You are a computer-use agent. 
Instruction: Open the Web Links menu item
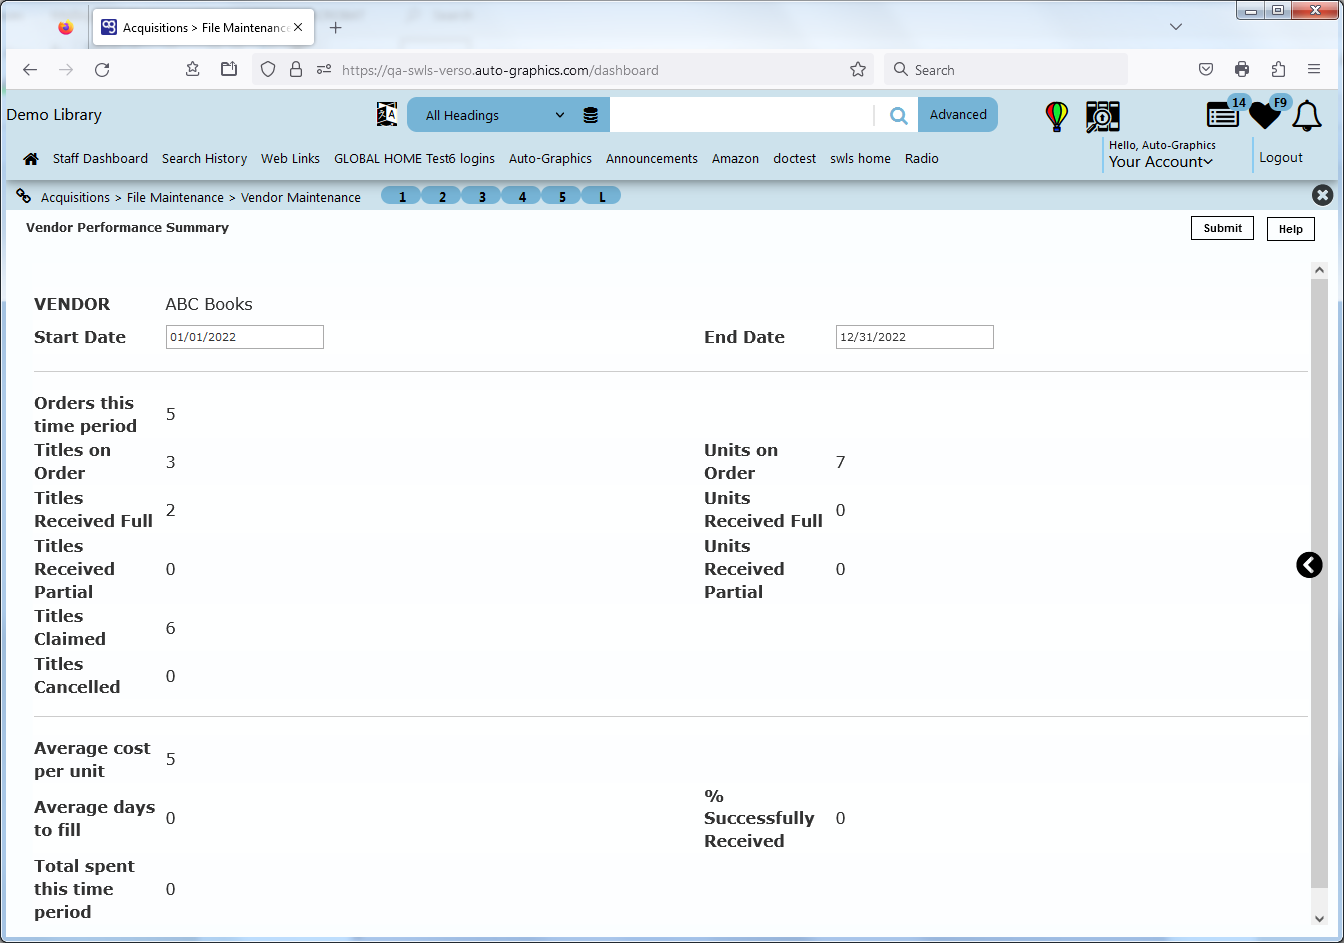tap(290, 159)
